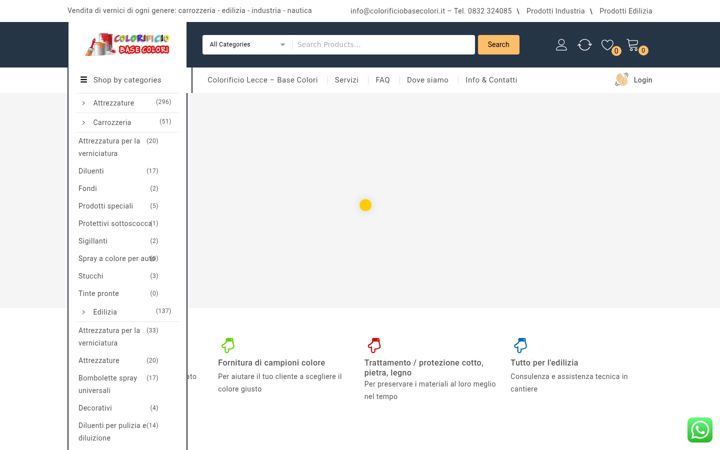Collapse the Edilizia category chevron
This screenshot has height=450, width=720.
(84, 312)
